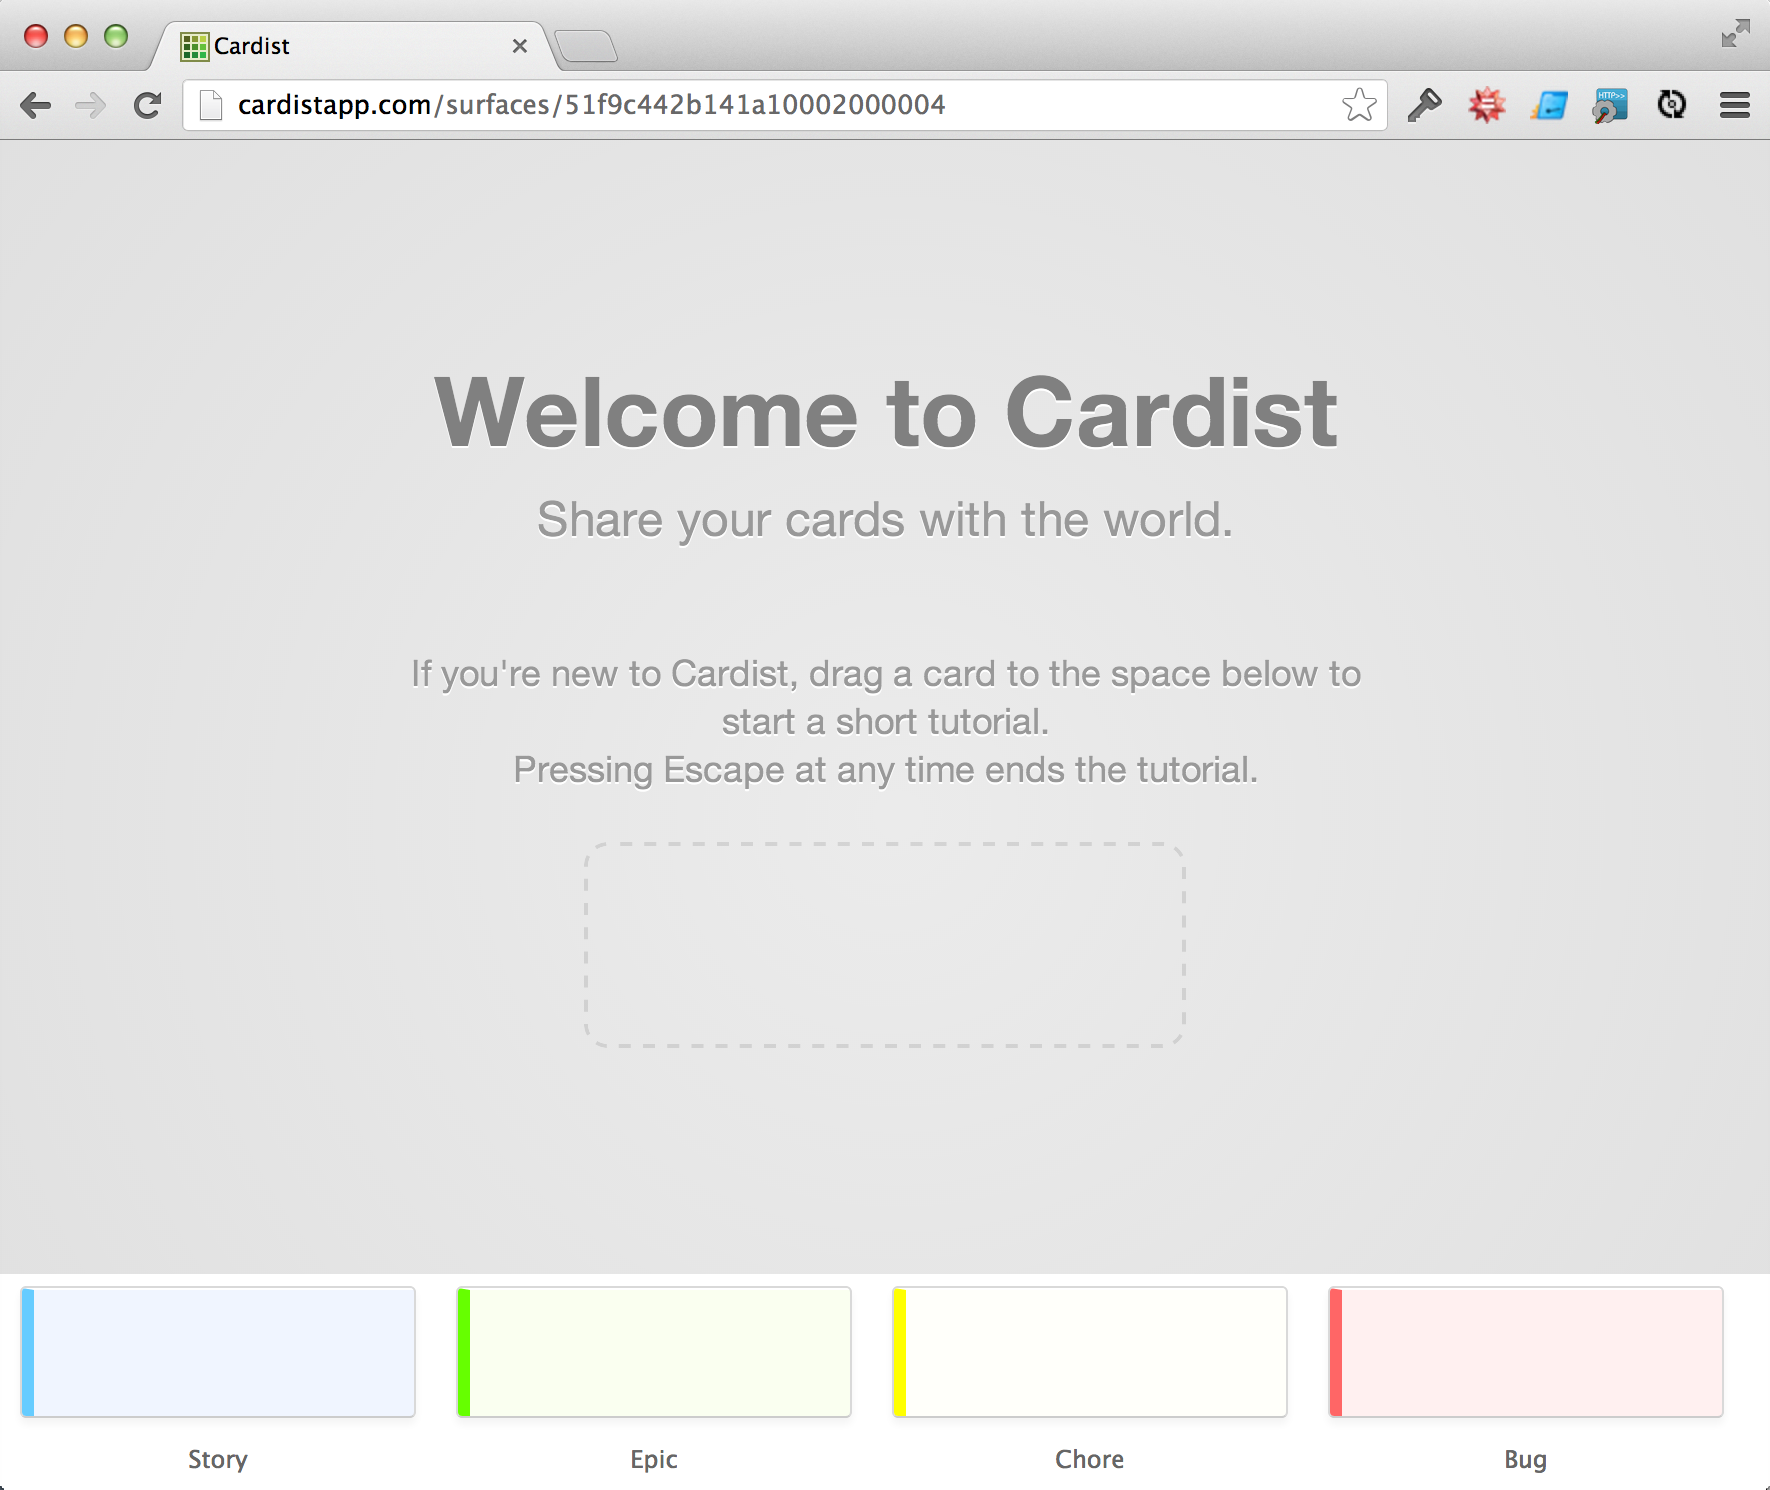Open the blue slanted-card extension icon
The image size is (1770, 1490).
1549,105
